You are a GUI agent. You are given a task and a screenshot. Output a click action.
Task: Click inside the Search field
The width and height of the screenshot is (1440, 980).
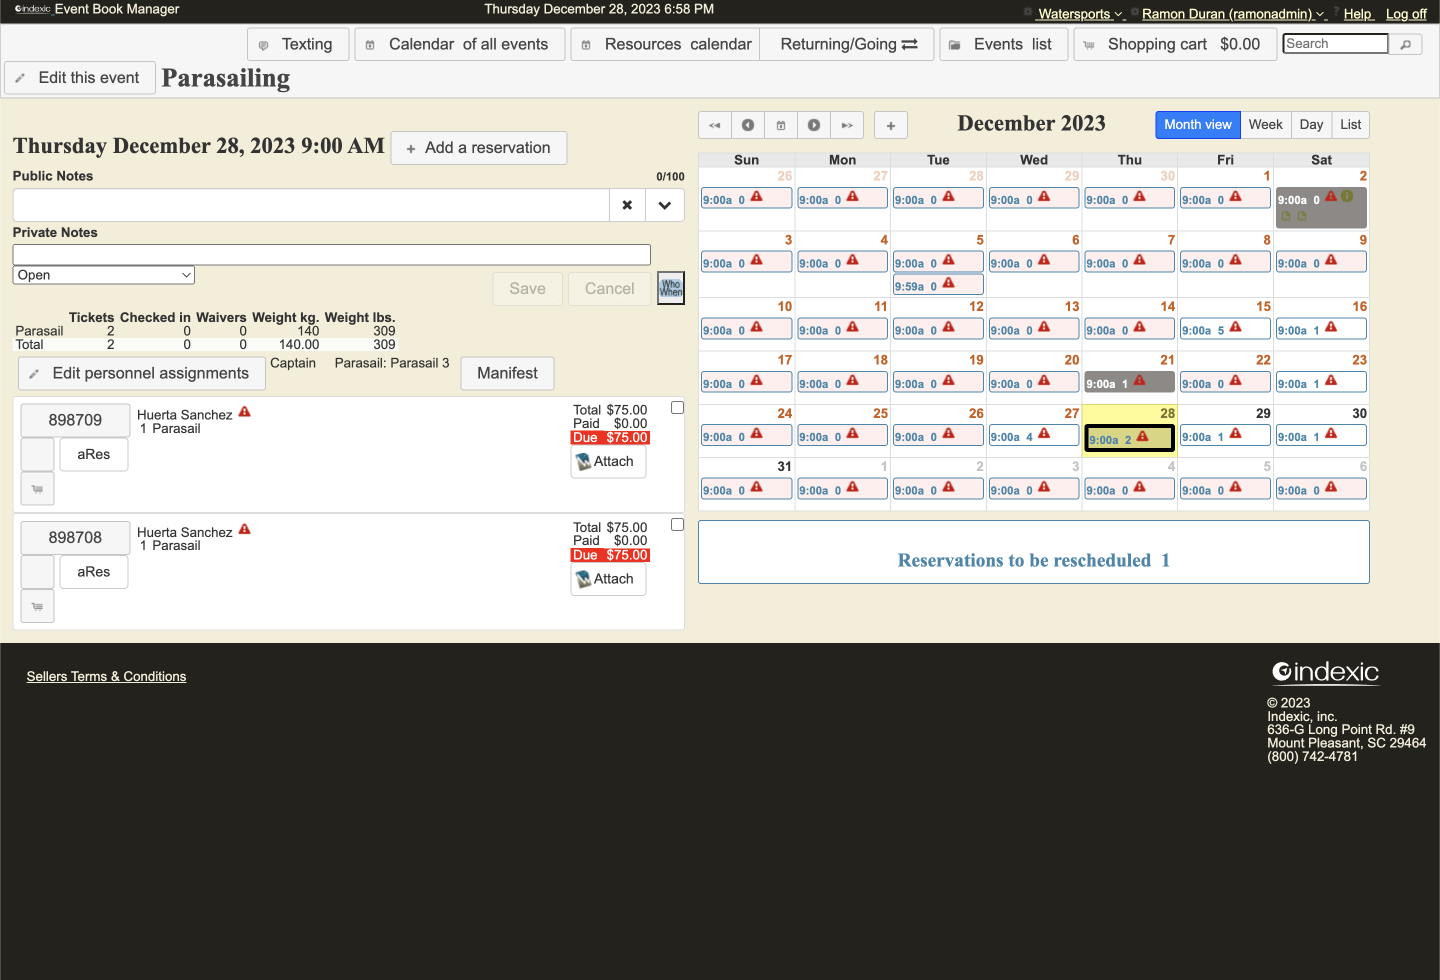[1335, 43]
